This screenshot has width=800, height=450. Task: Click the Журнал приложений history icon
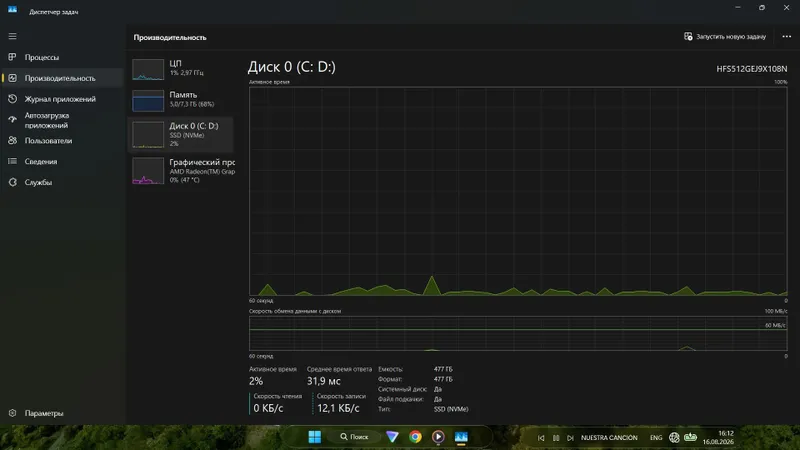tap(12, 99)
